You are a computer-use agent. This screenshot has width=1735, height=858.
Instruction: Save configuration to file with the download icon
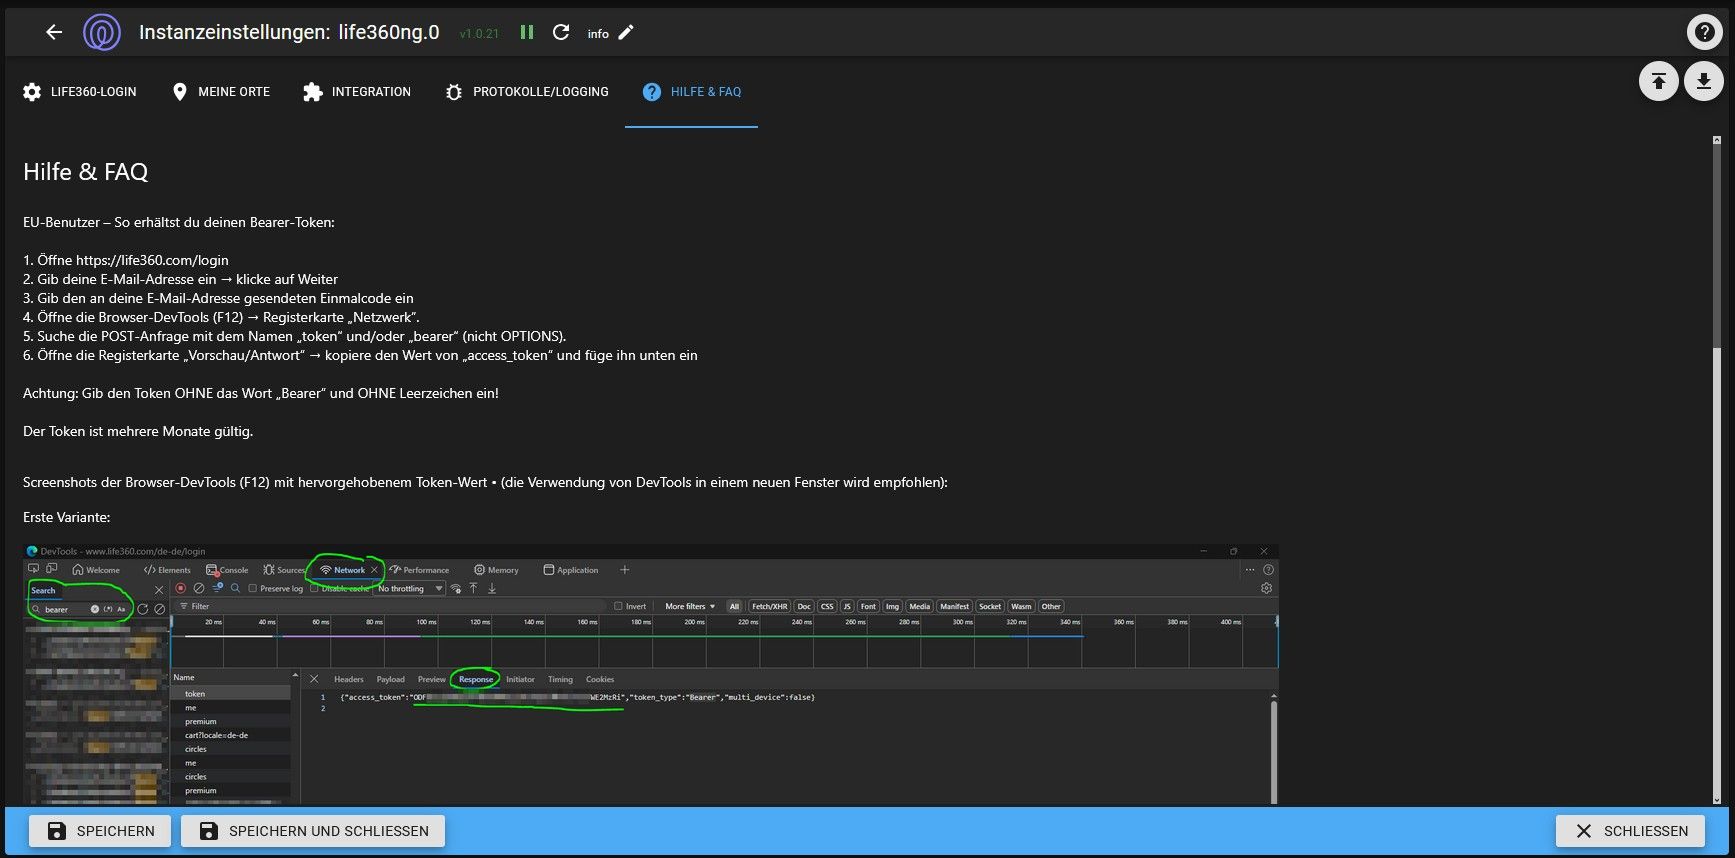point(1704,81)
